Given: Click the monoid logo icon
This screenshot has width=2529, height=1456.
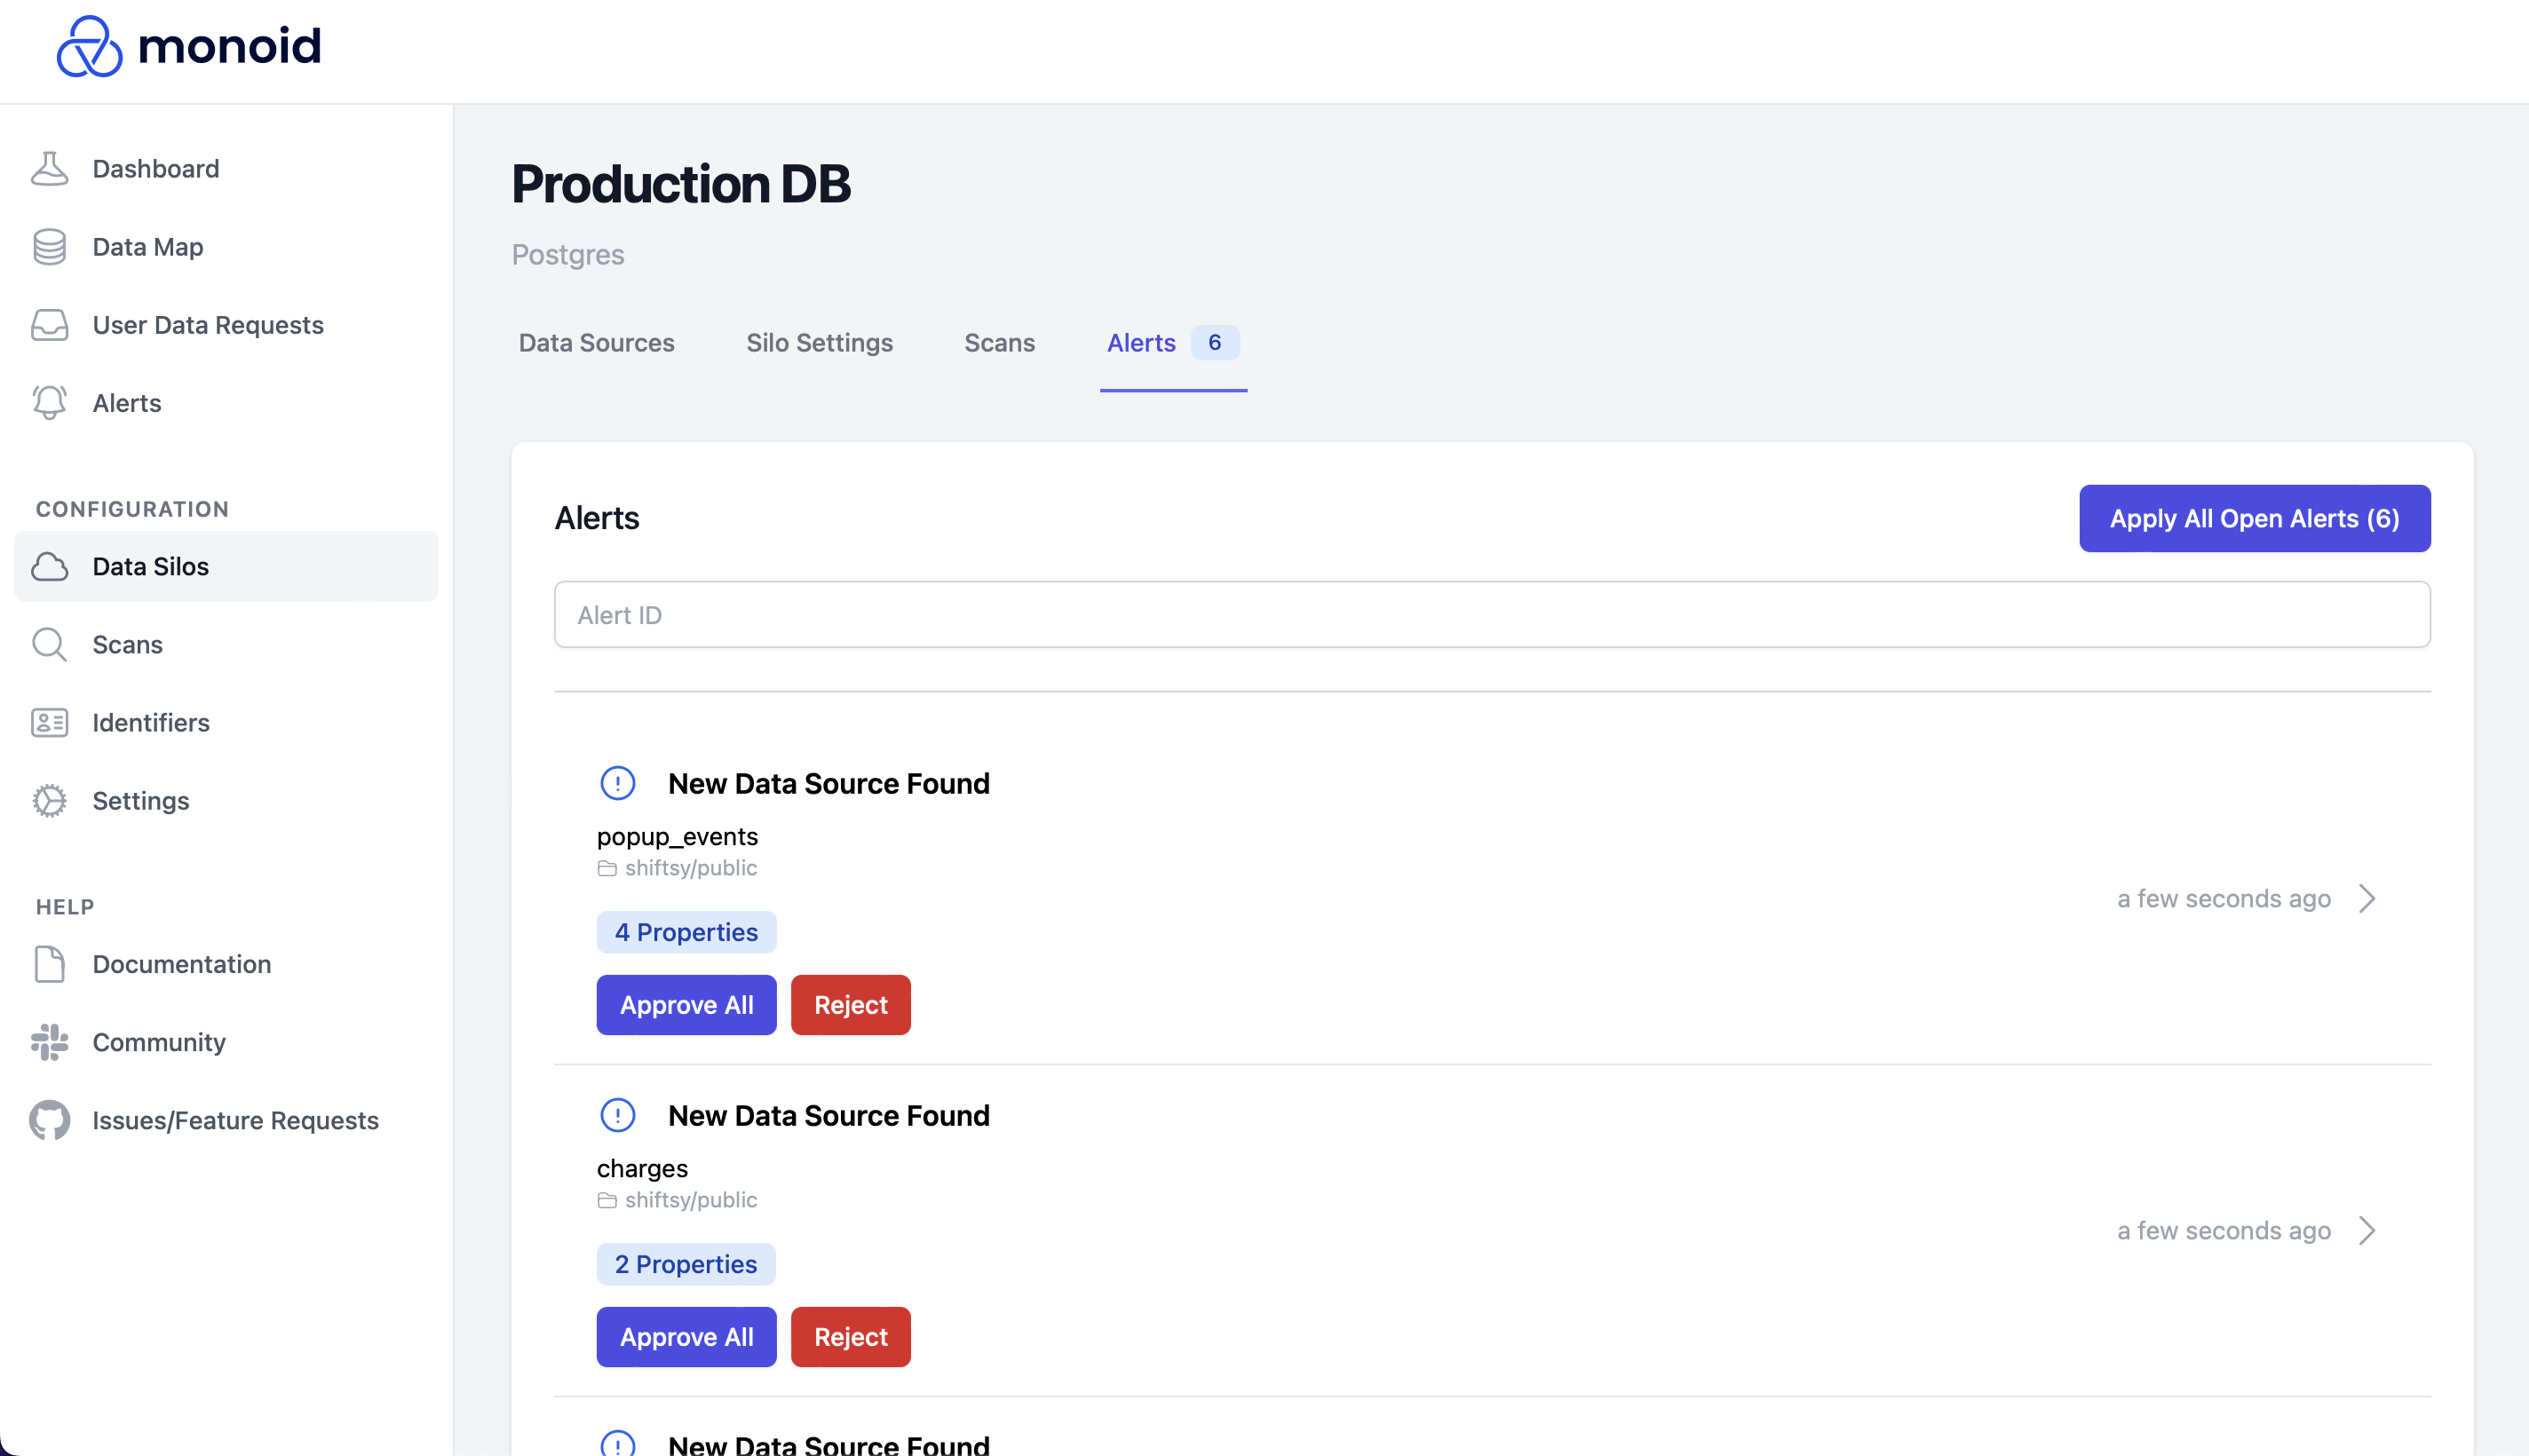Looking at the screenshot, I should [x=89, y=46].
